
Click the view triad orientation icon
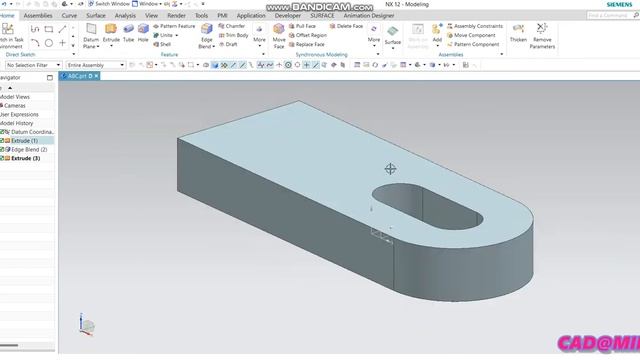(87, 324)
